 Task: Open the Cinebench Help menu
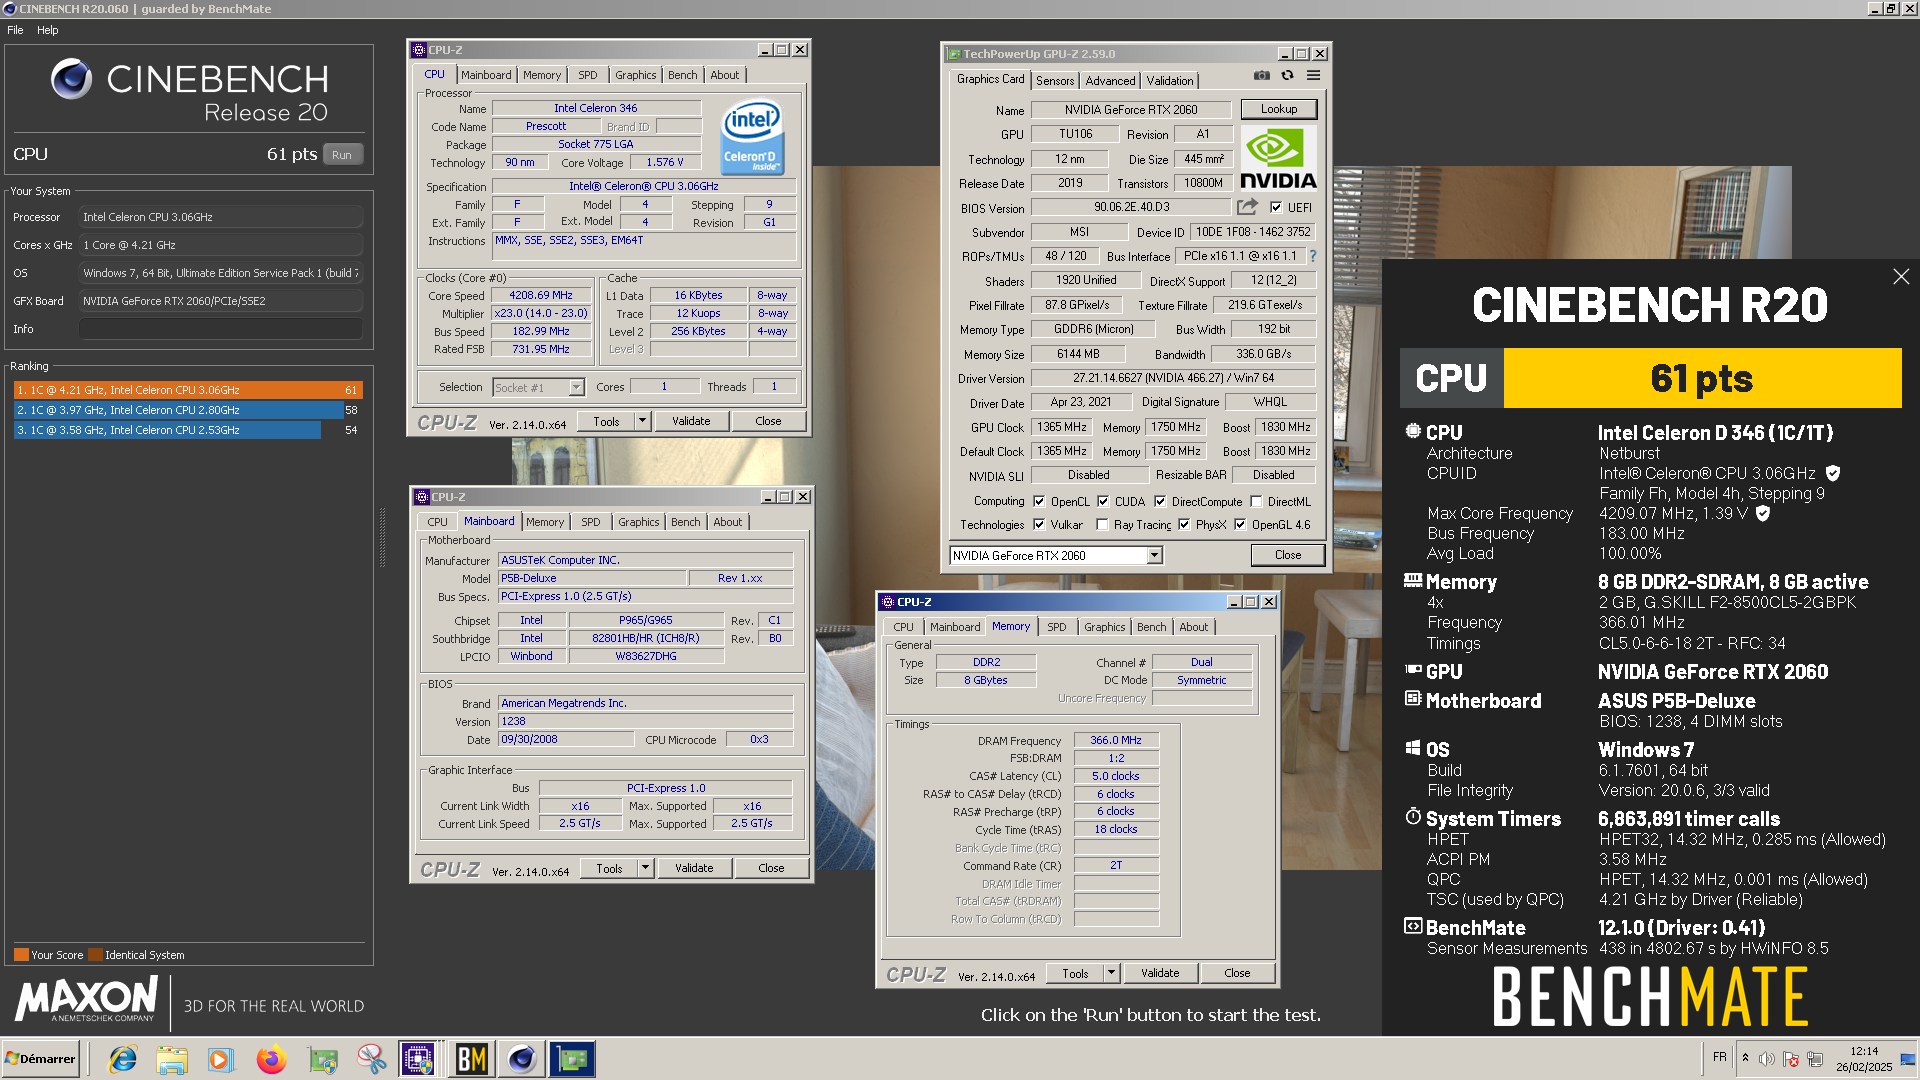click(x=48, y=30)
